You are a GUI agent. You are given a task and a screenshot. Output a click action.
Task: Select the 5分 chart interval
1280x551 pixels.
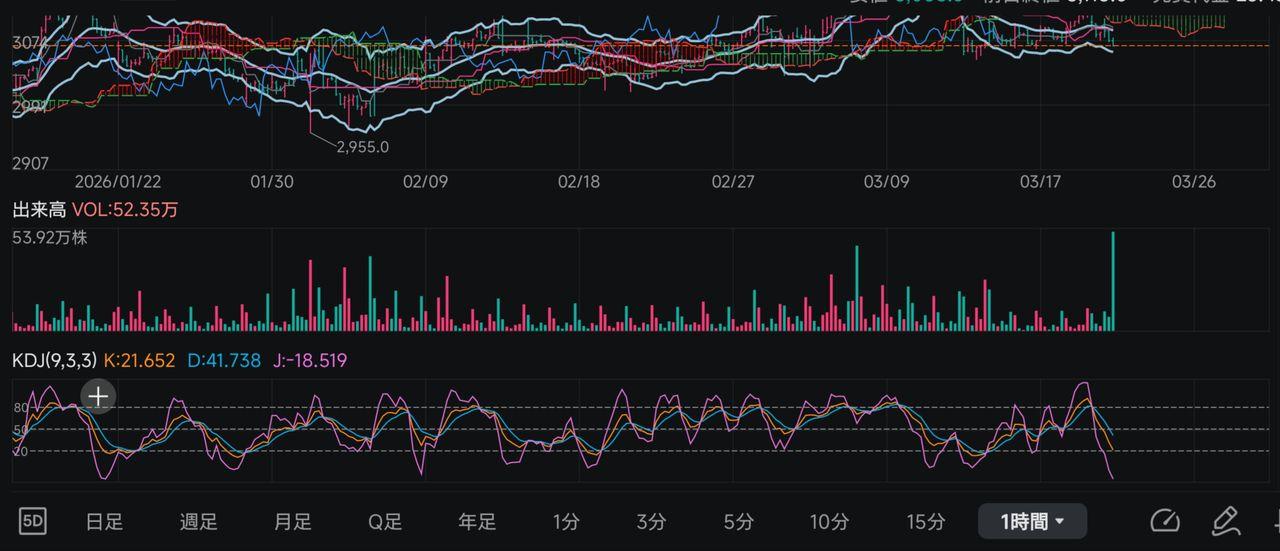click(x=738, y=521)
